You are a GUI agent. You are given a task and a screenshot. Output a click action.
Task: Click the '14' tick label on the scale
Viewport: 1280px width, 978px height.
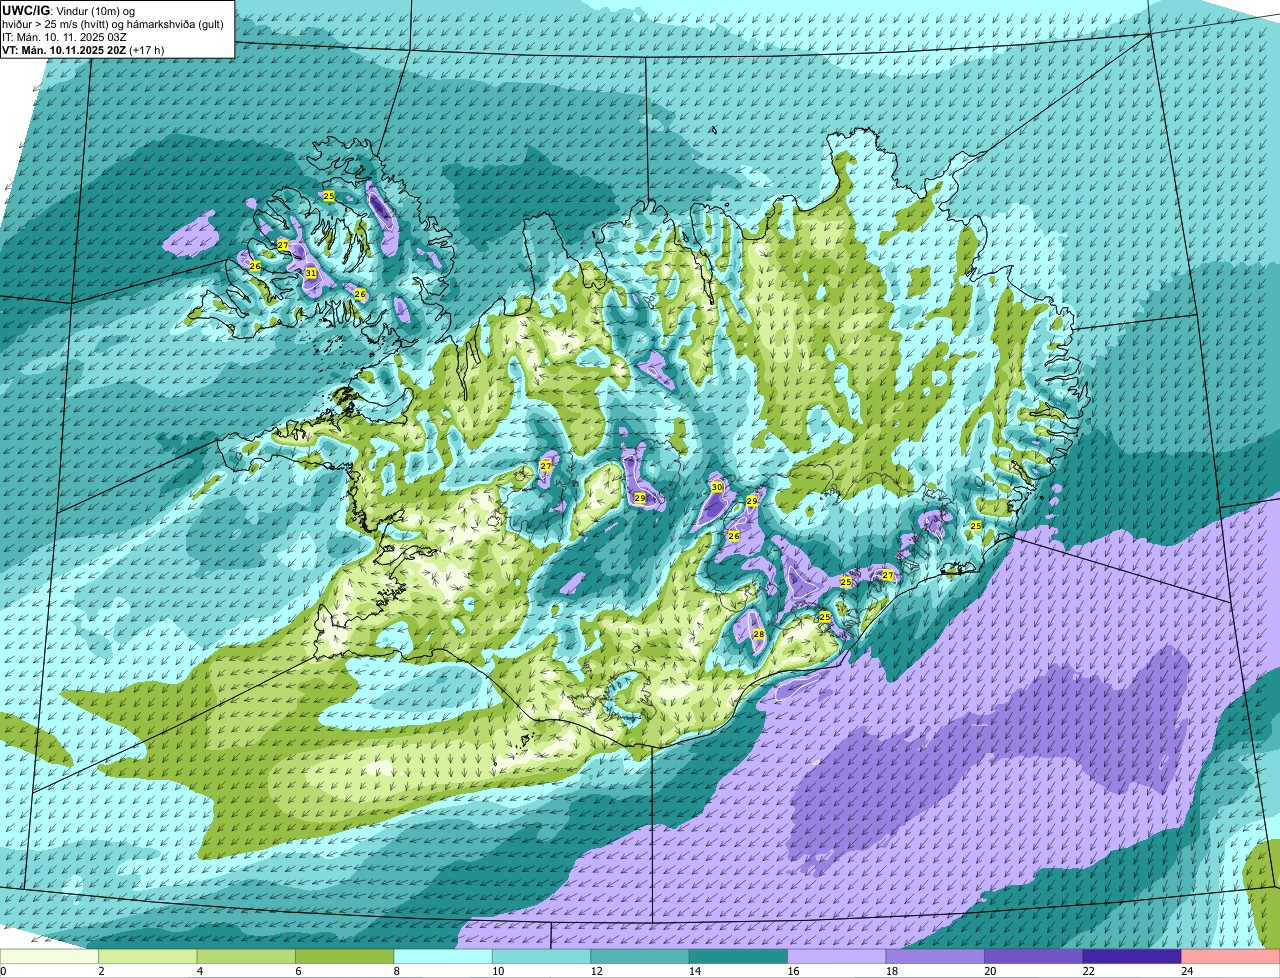pos(694,971)
